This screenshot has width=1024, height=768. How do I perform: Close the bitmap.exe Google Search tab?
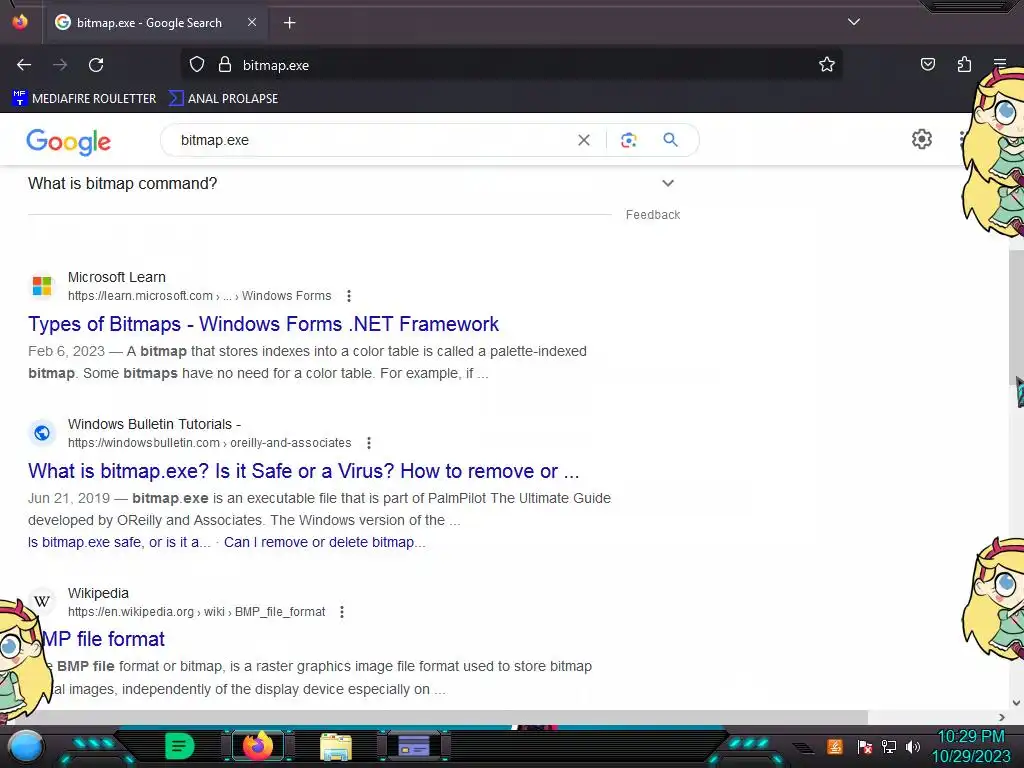pos(252,22)
